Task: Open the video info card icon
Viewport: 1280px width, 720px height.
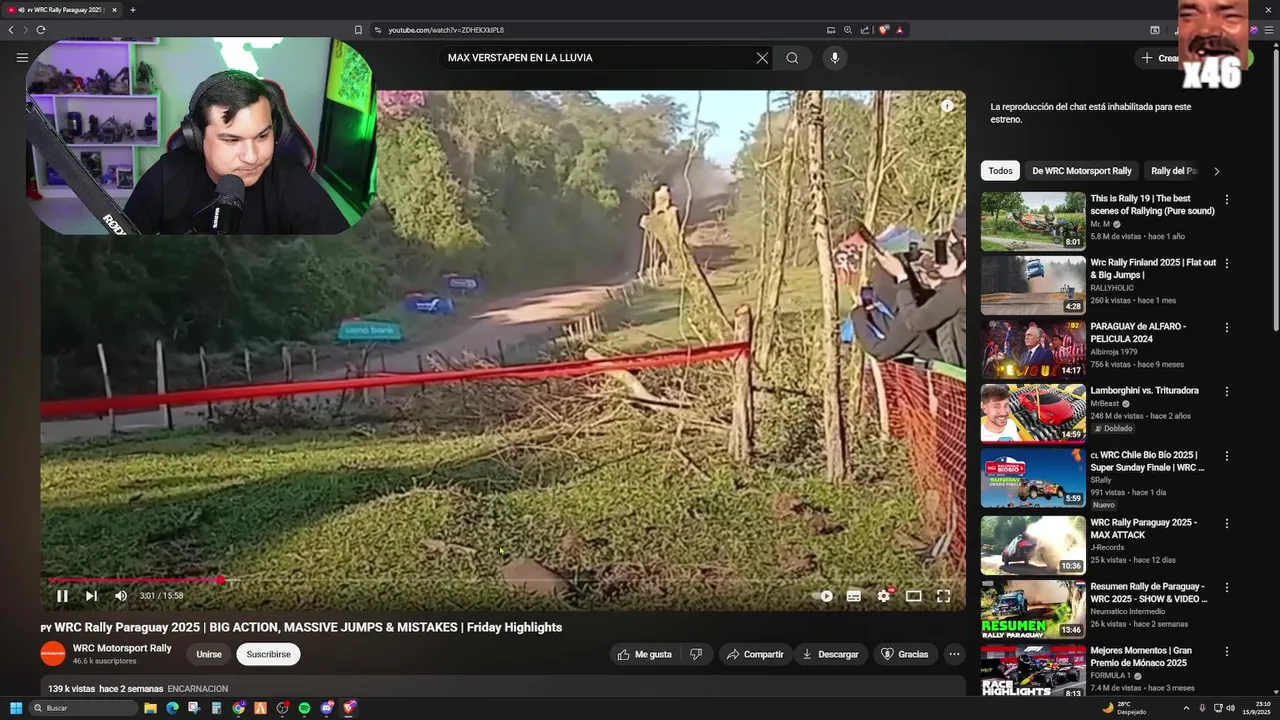Action: [x=947, y=106]
